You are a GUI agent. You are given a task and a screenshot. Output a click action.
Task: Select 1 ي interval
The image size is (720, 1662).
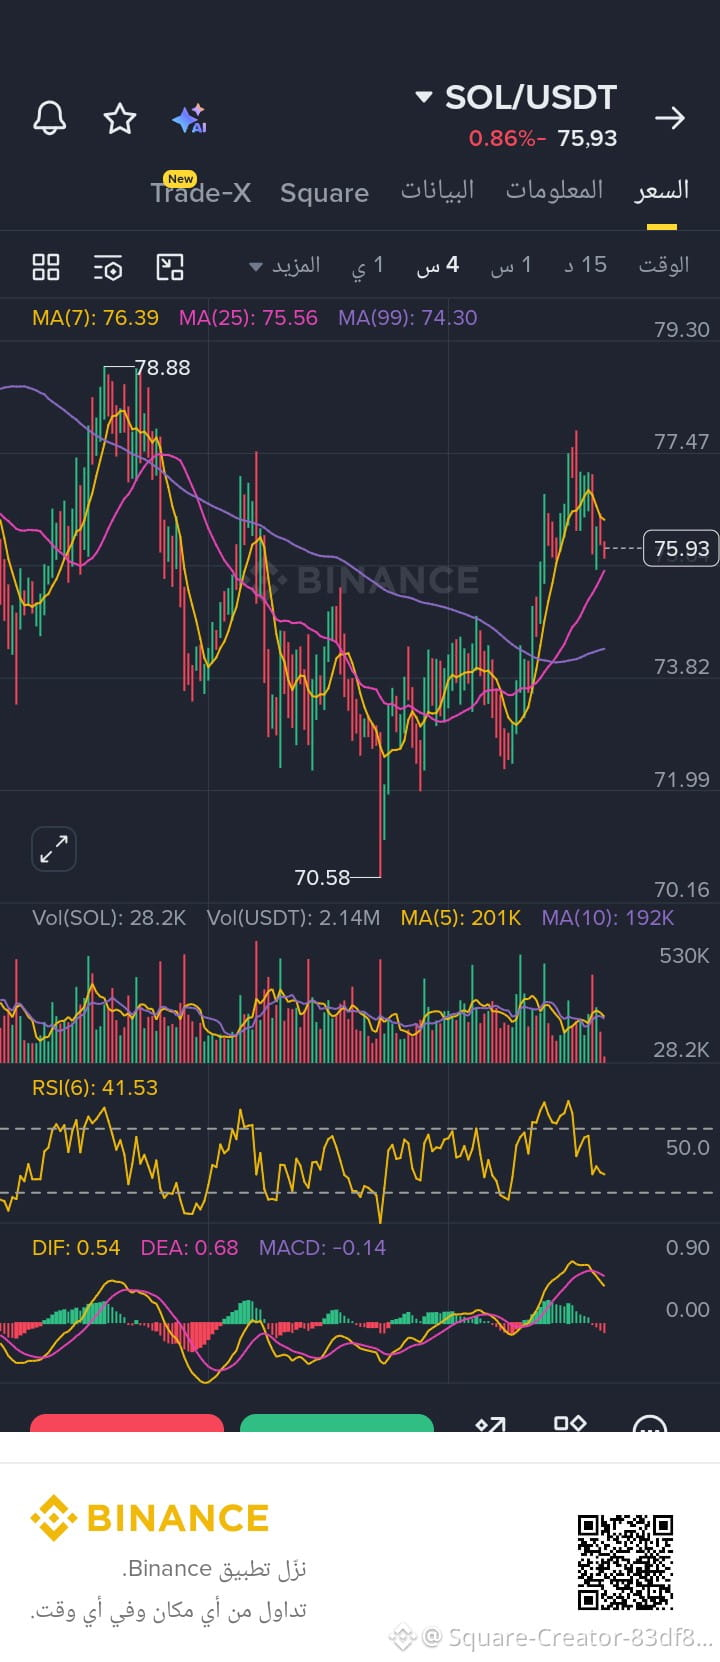(x=367, y=265)
